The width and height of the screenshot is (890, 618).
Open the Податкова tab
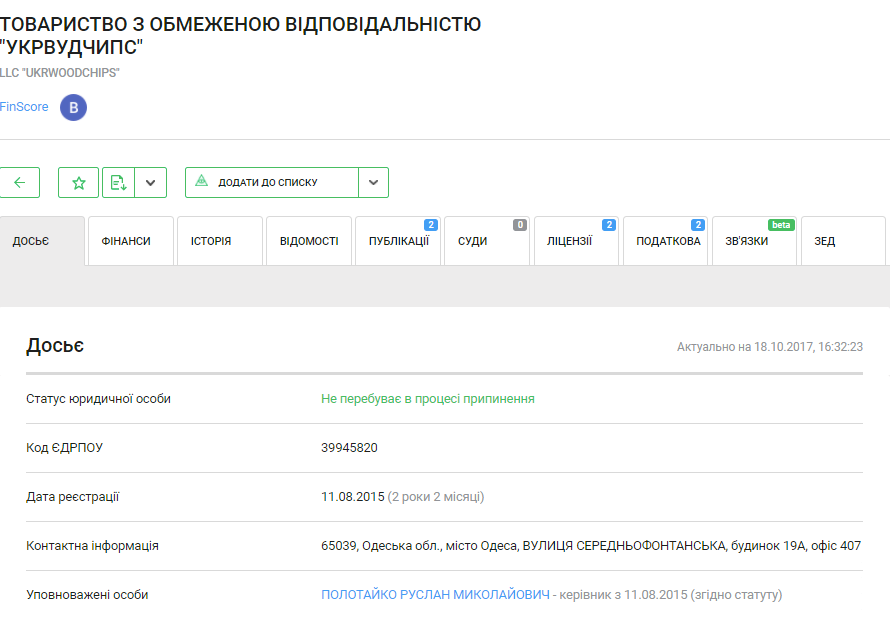666,241
